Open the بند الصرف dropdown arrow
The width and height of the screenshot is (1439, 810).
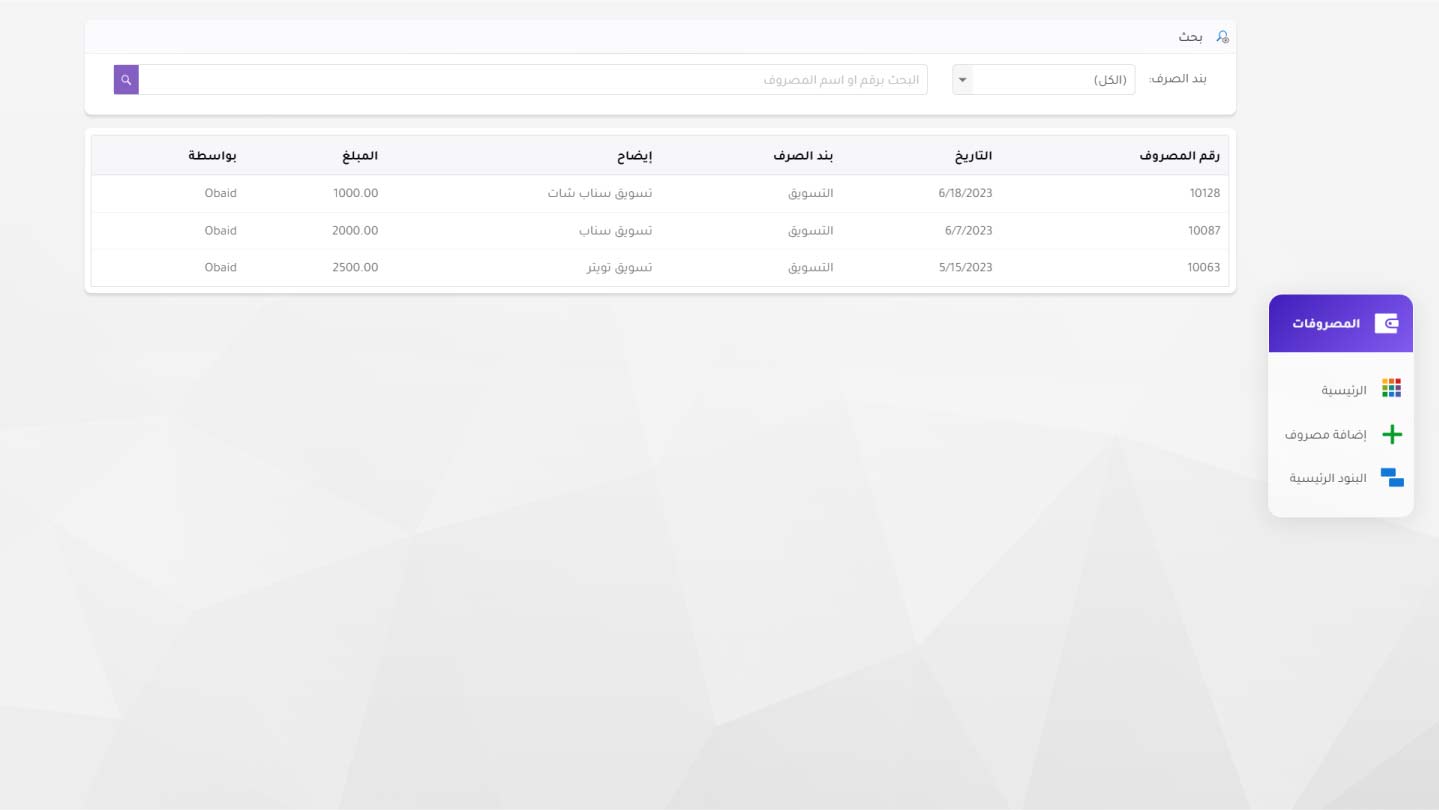(962, 80)
